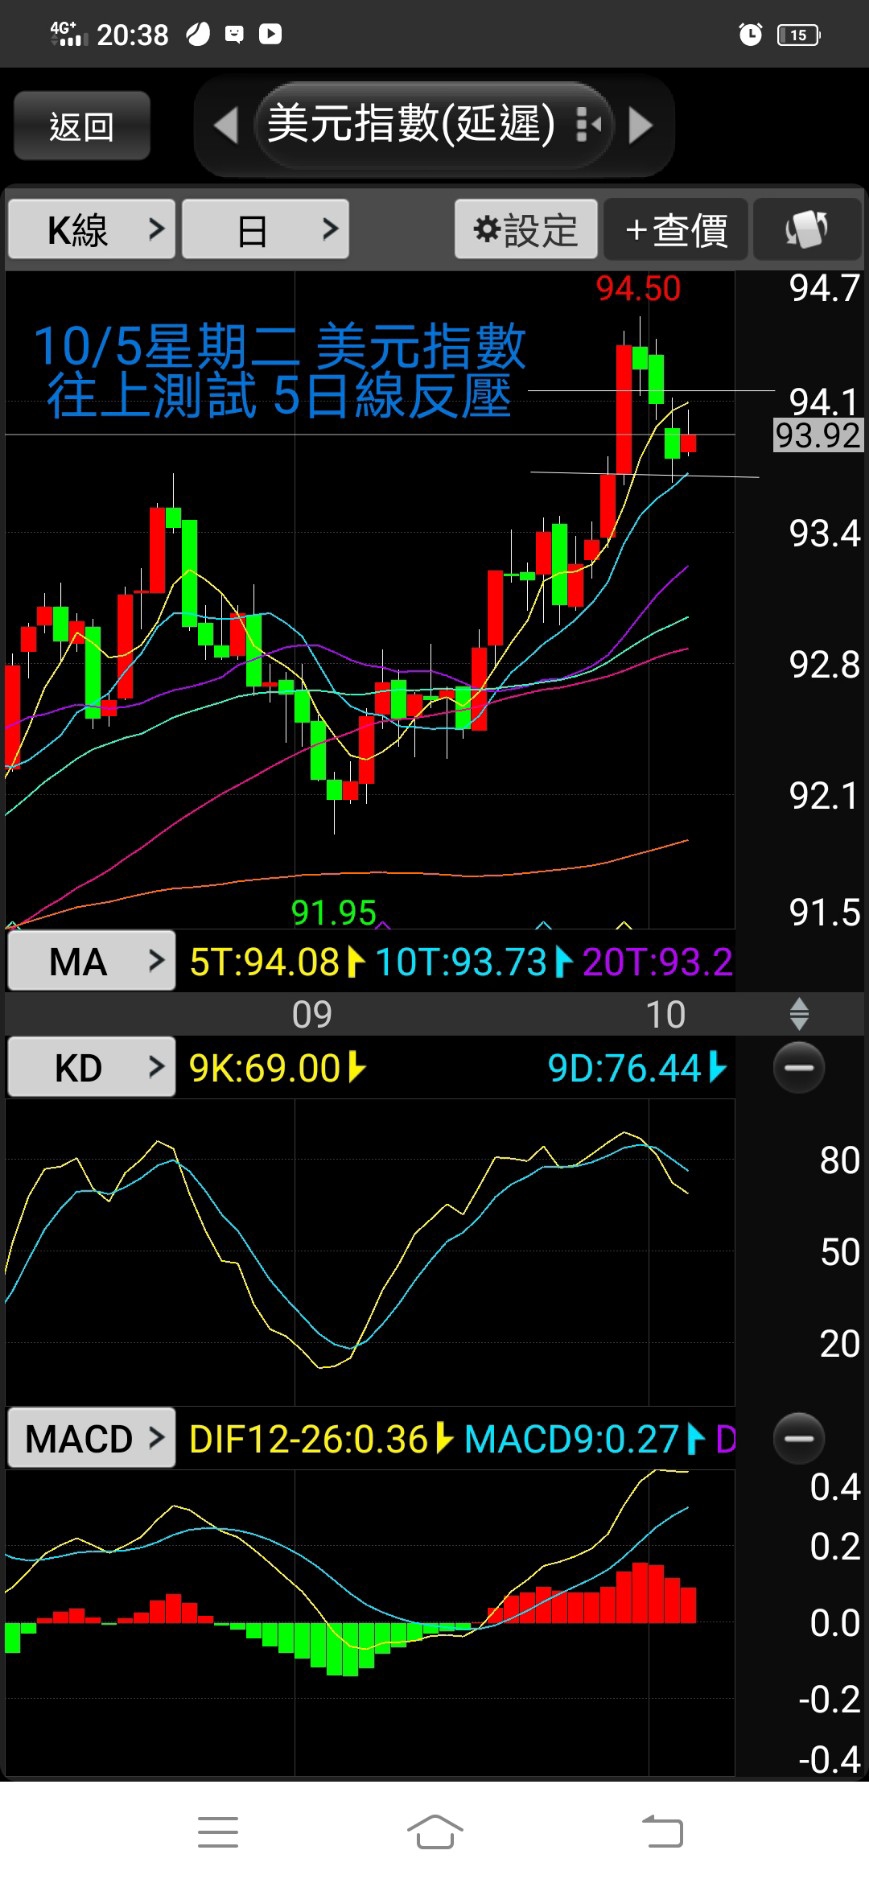Viewport: 869px width, 1883px height.
Task: Open the 日 period dropdown
Action: tap(265, 230)
